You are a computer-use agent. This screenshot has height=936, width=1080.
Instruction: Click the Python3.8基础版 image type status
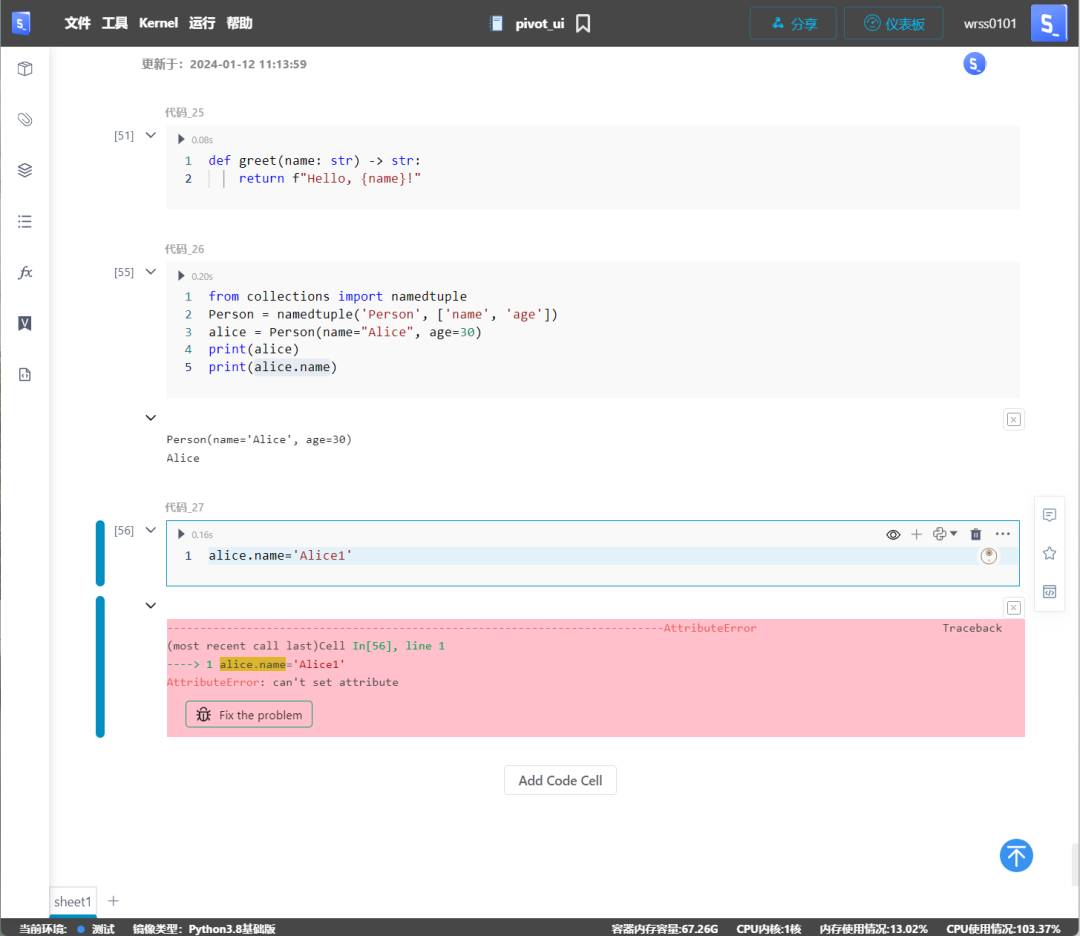coord(232,928)
